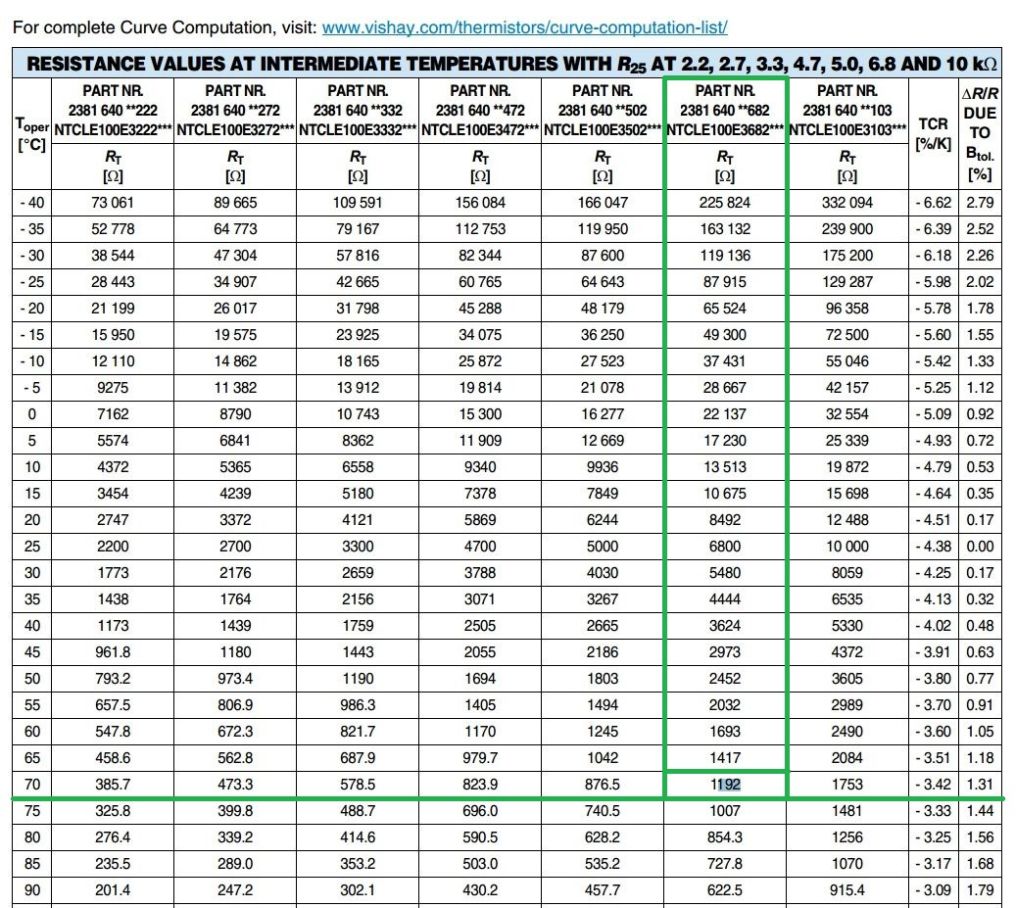
Task: Click the 0.00 Btol tolerance cell
Action: coord(980,546)
